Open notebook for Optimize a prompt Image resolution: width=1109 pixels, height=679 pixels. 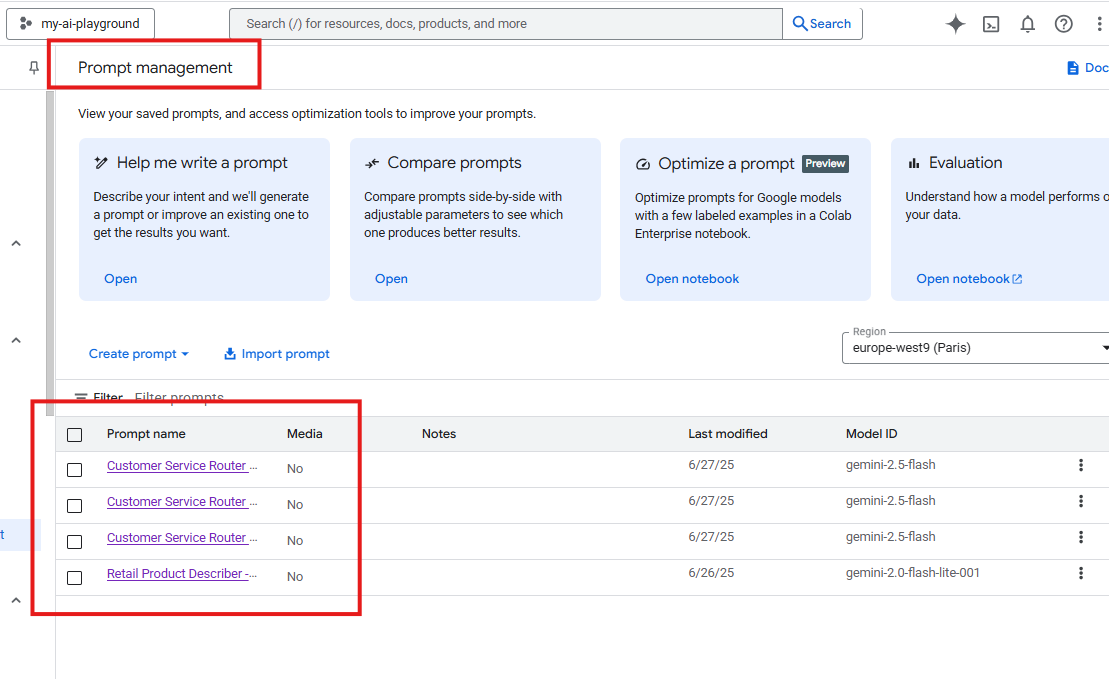[692, 279]
